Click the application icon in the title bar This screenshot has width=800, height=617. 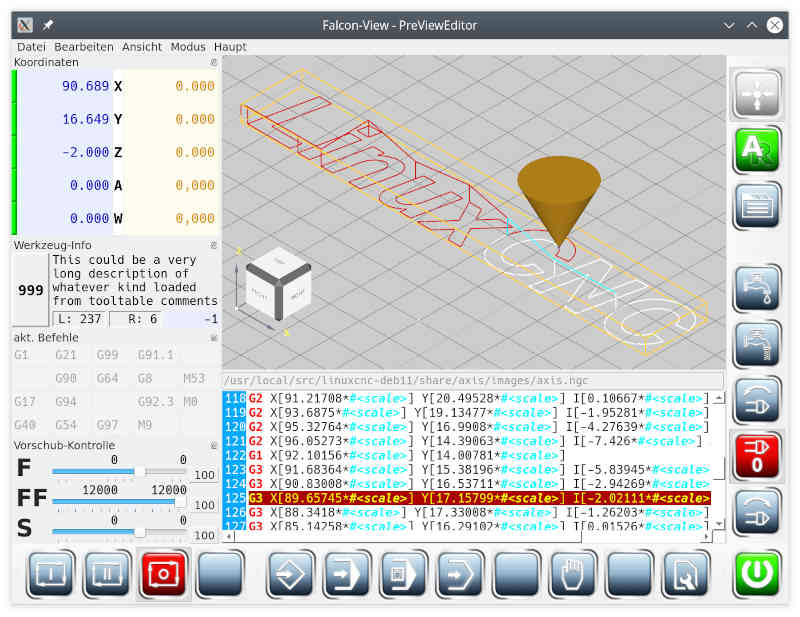click(x=25, y=24)
